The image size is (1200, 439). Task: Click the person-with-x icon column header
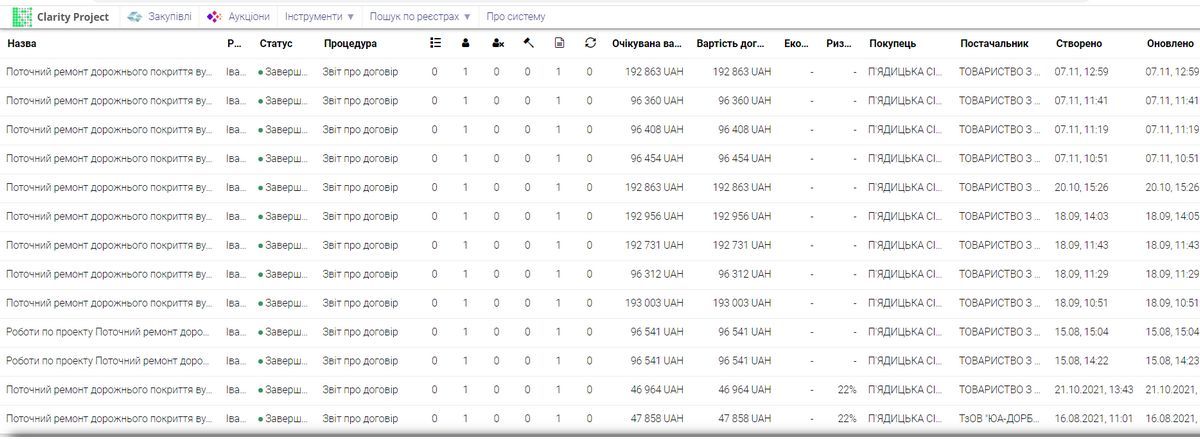tap(497, 43)
